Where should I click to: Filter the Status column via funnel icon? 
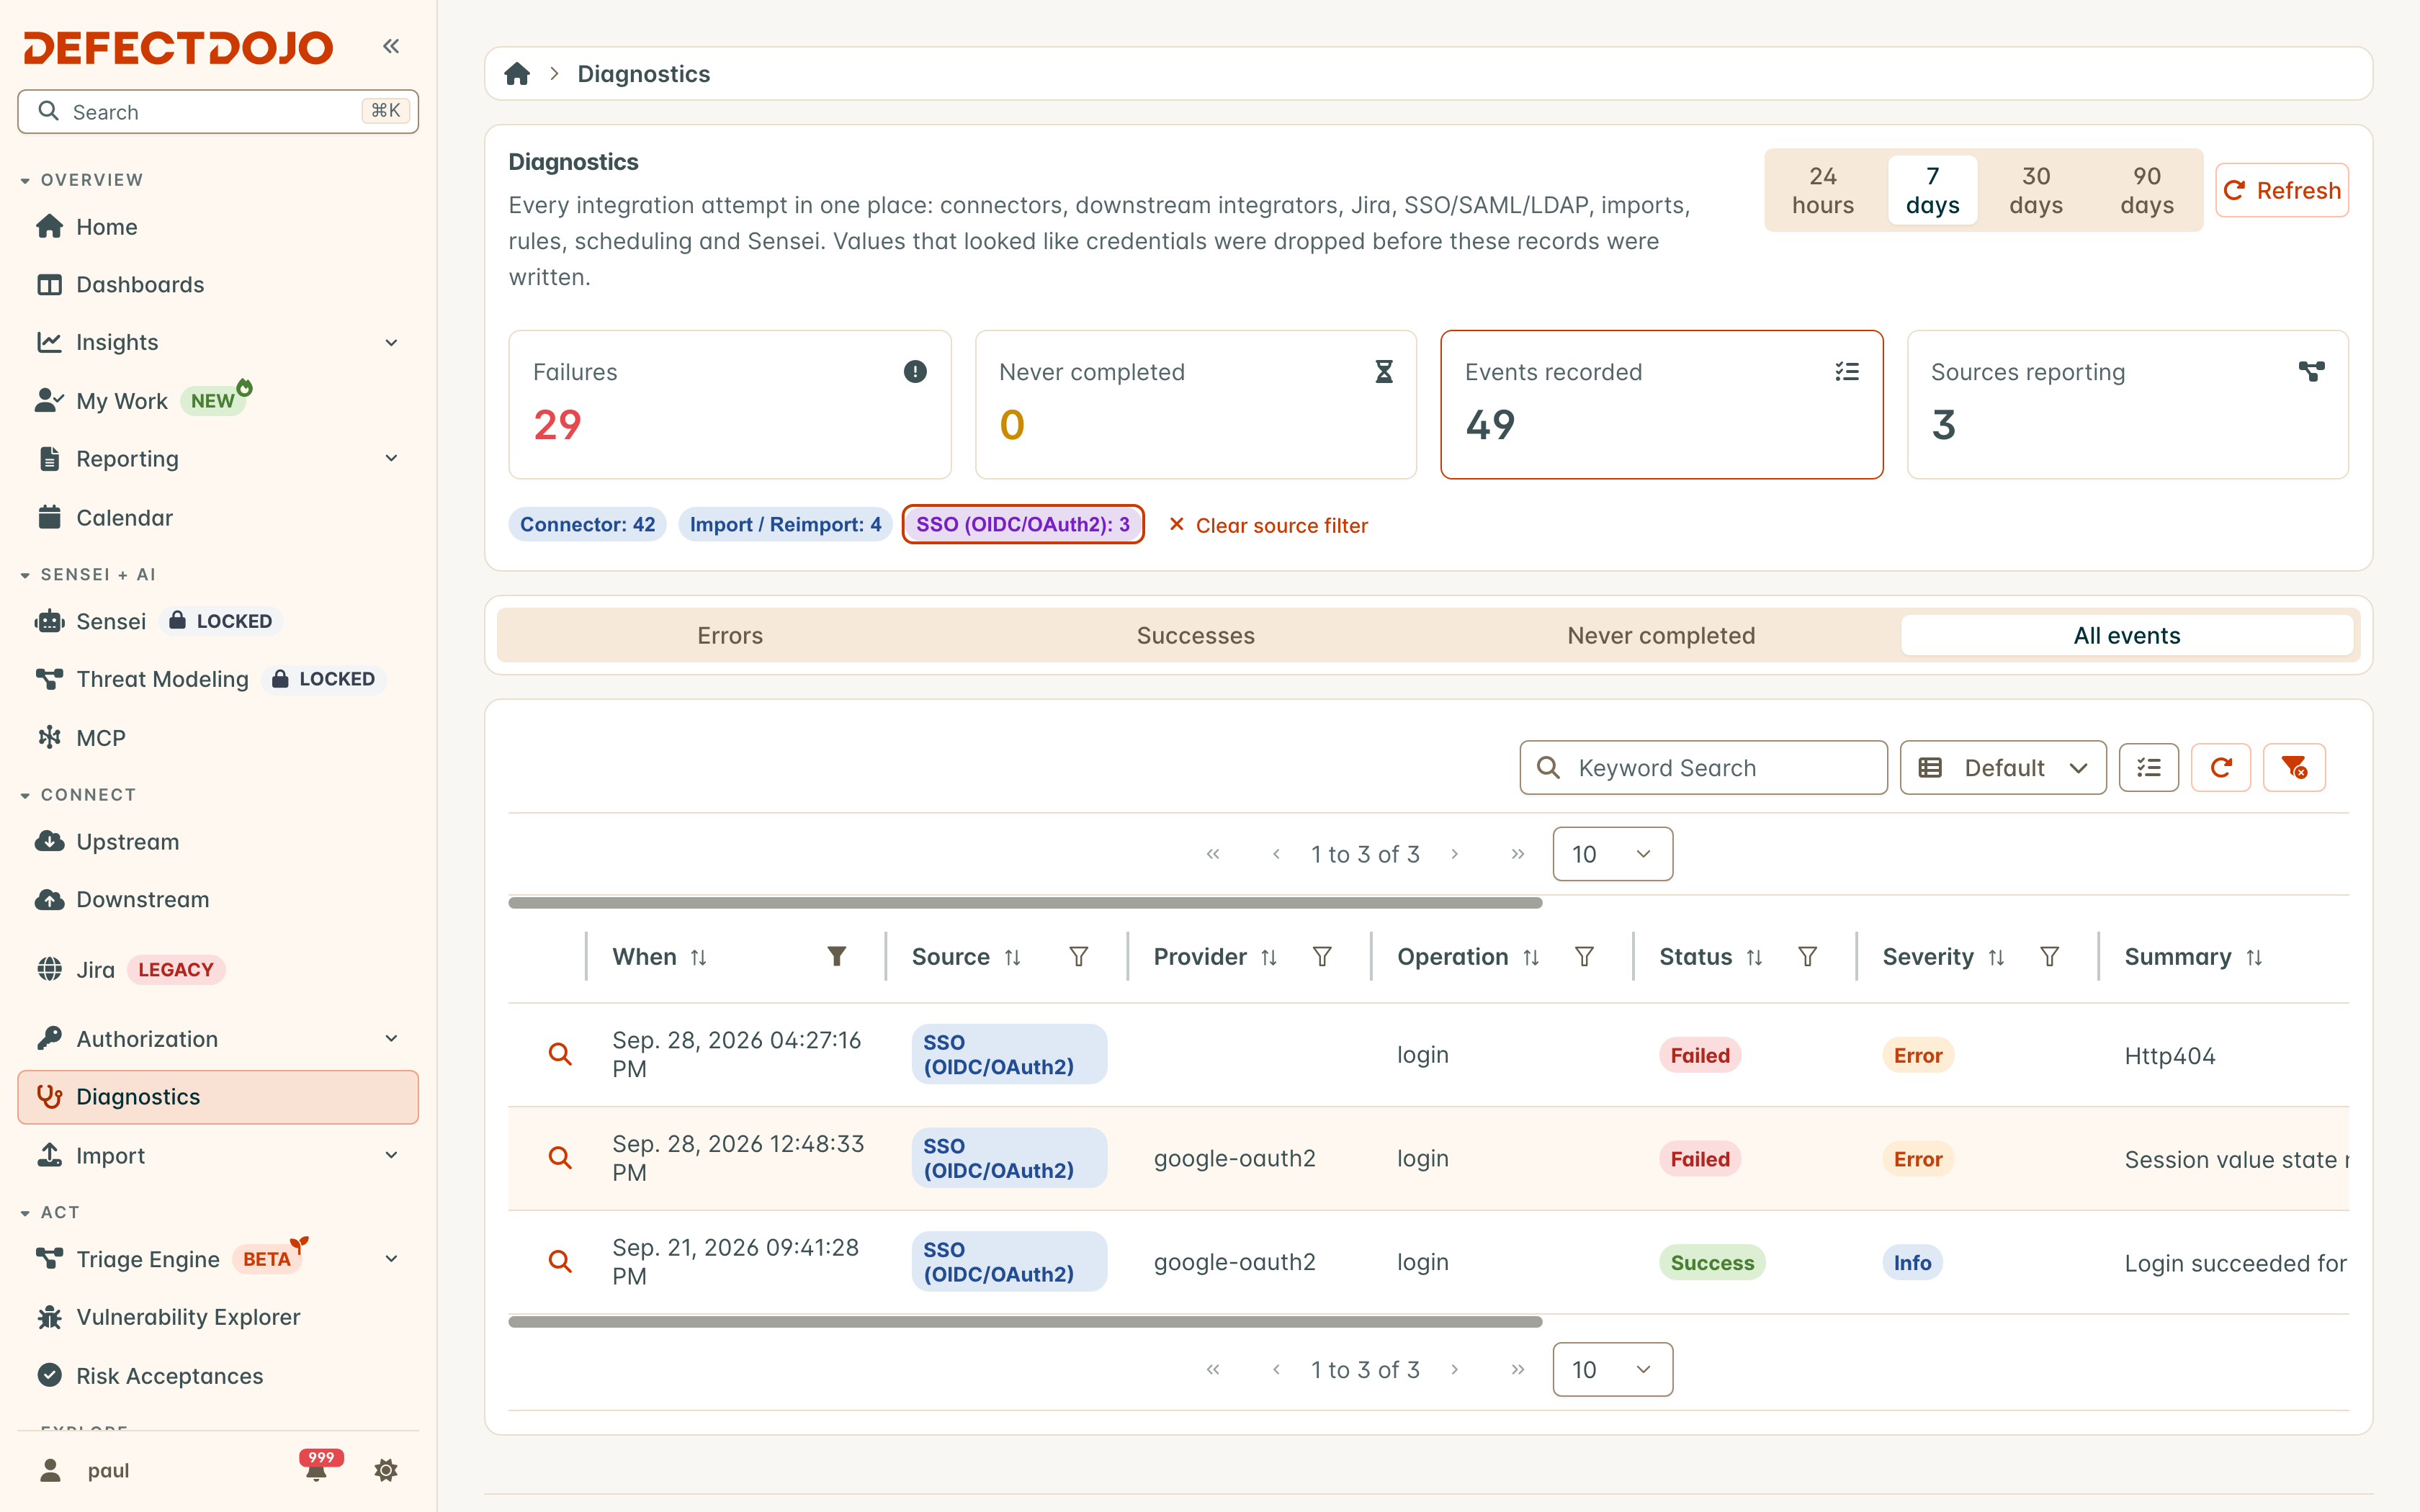click(x=1808, y=957)
